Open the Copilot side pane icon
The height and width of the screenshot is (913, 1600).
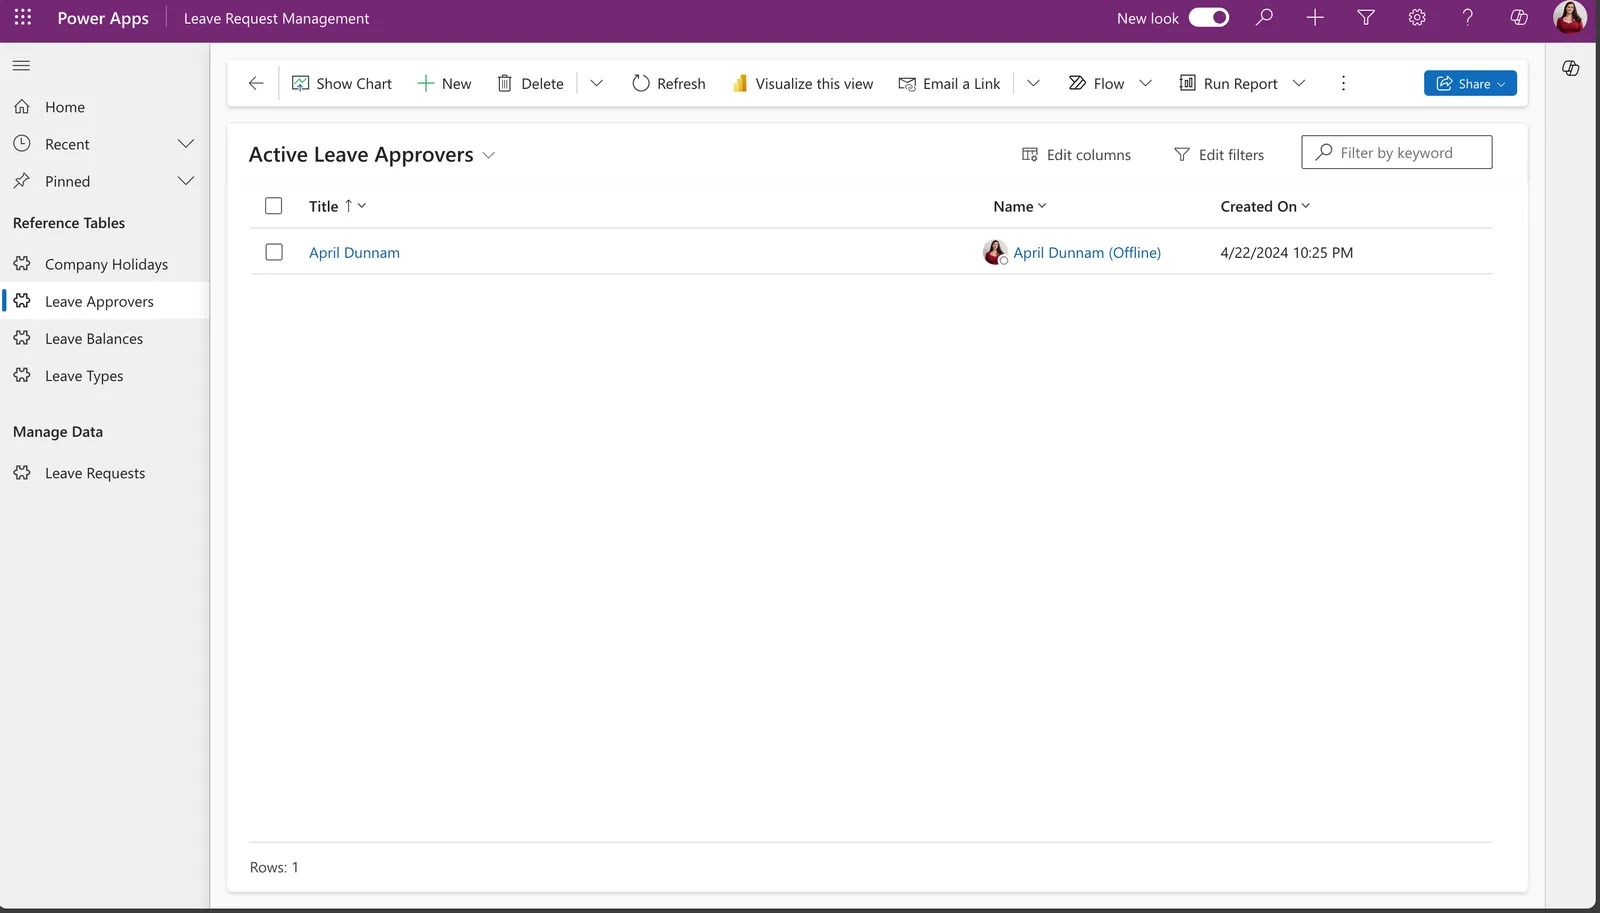[x=1571, y=68]
